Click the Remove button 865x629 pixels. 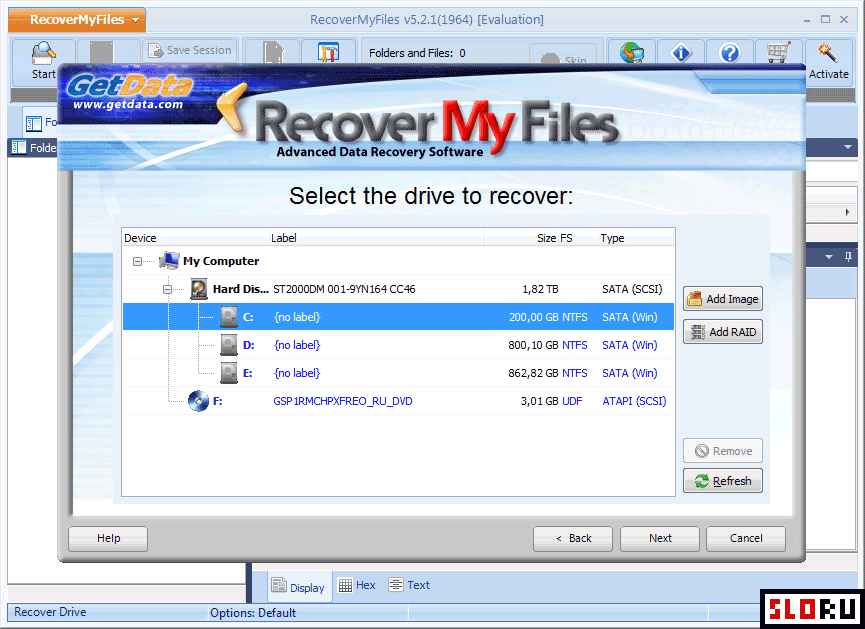click(x=723, y=451)
